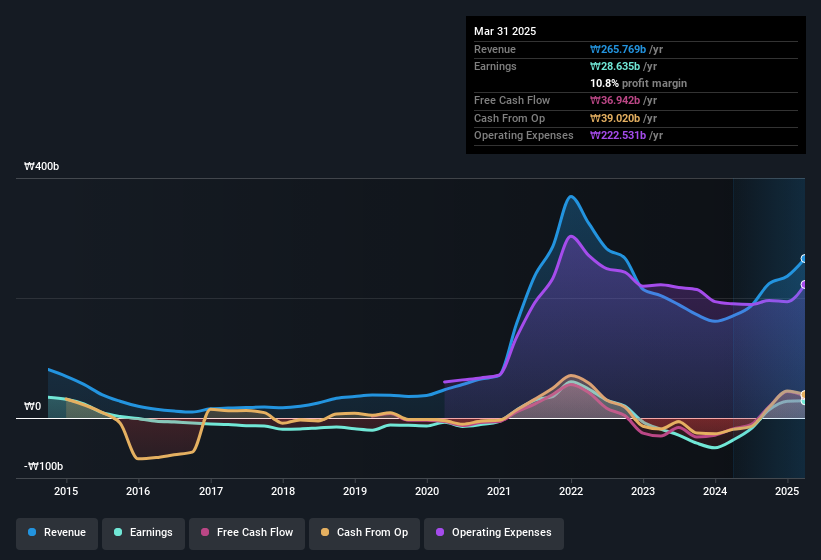Click the -₩100b y-axis label
The width and height of the screenshot is (821, 560).
(43, 466)
